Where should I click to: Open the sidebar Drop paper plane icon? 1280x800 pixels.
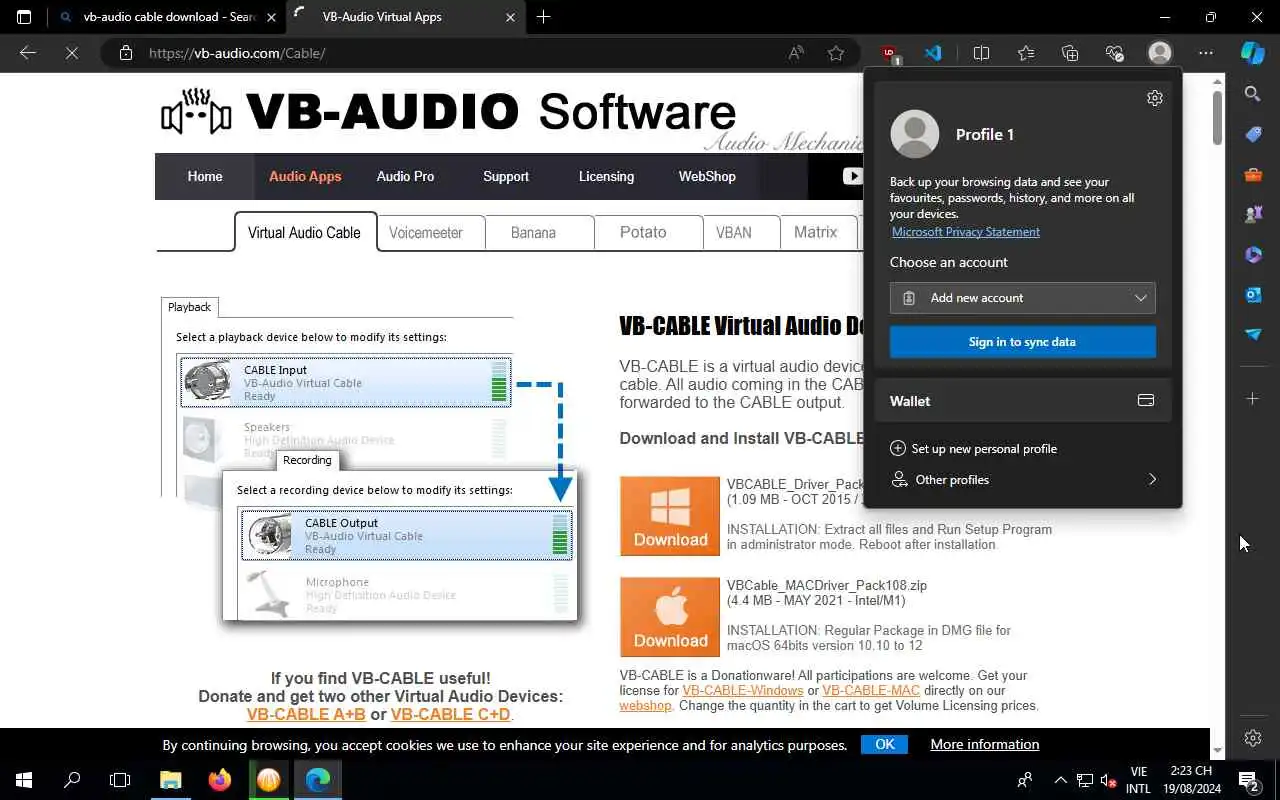1253,334
